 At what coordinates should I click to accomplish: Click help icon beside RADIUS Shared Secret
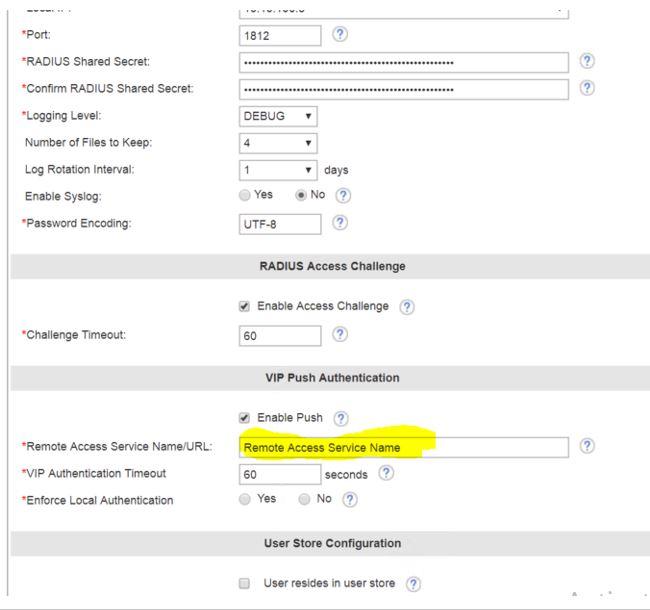click(588, 62)
